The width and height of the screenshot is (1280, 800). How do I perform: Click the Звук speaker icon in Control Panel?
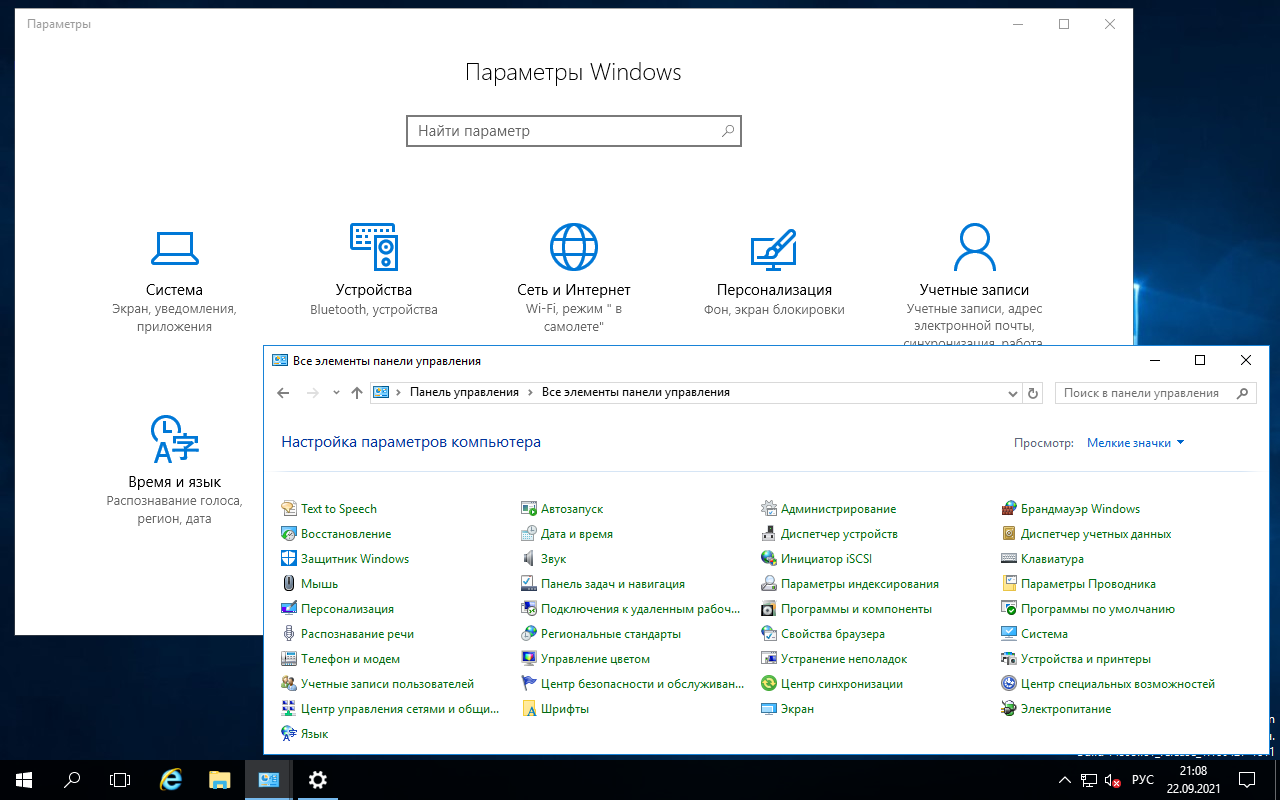529,559
